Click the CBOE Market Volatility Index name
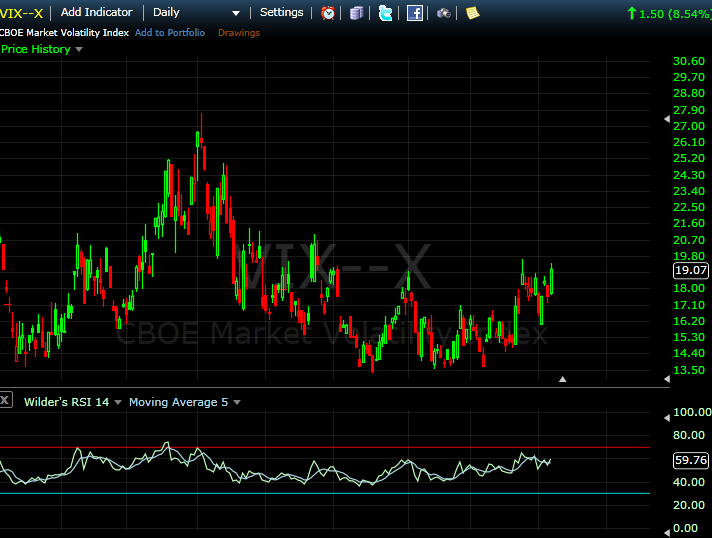This screenshot has height=538, width=712. click(64, 33)
